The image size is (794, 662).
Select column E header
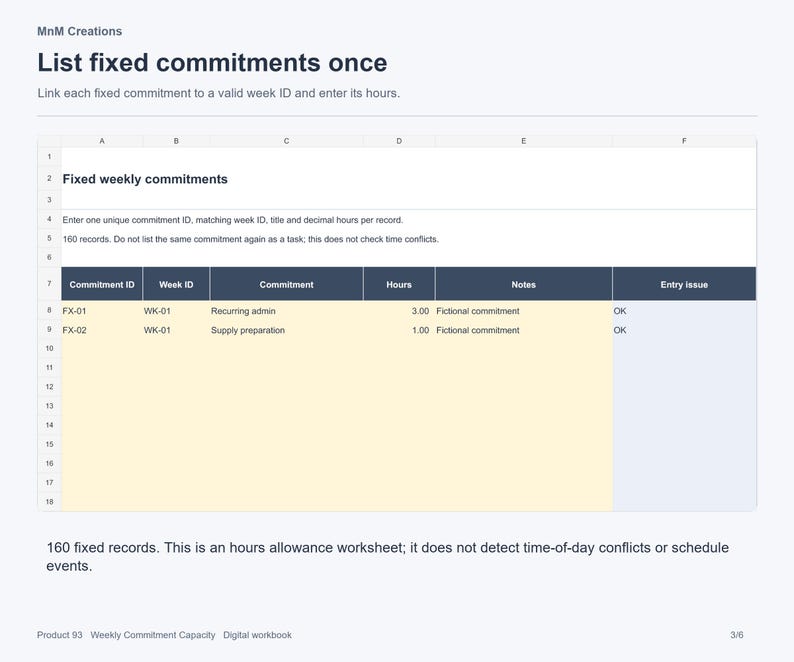click(x=524, y=141)
